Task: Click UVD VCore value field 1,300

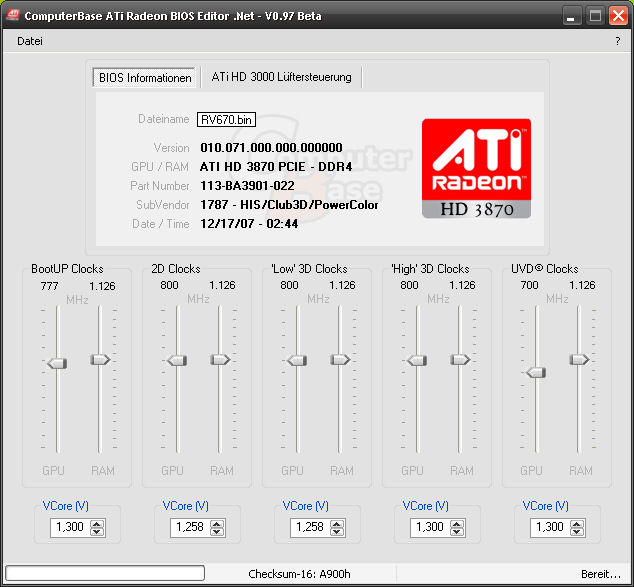Action: point(550,528)
